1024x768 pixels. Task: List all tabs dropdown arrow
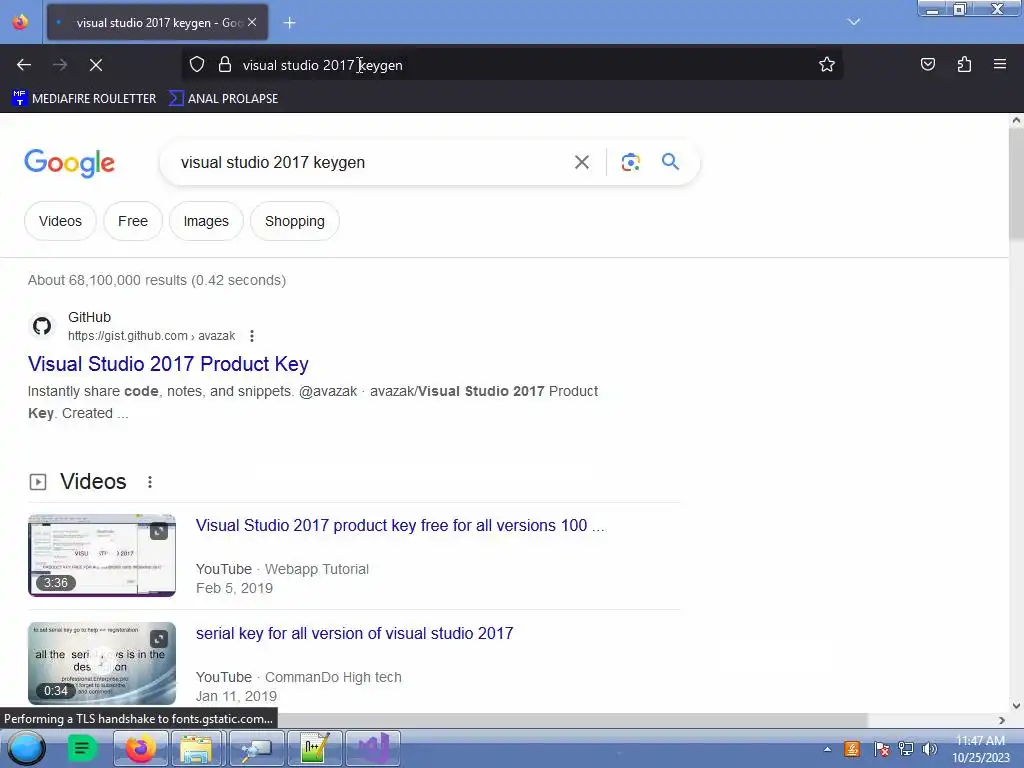[x=854, y=22]
